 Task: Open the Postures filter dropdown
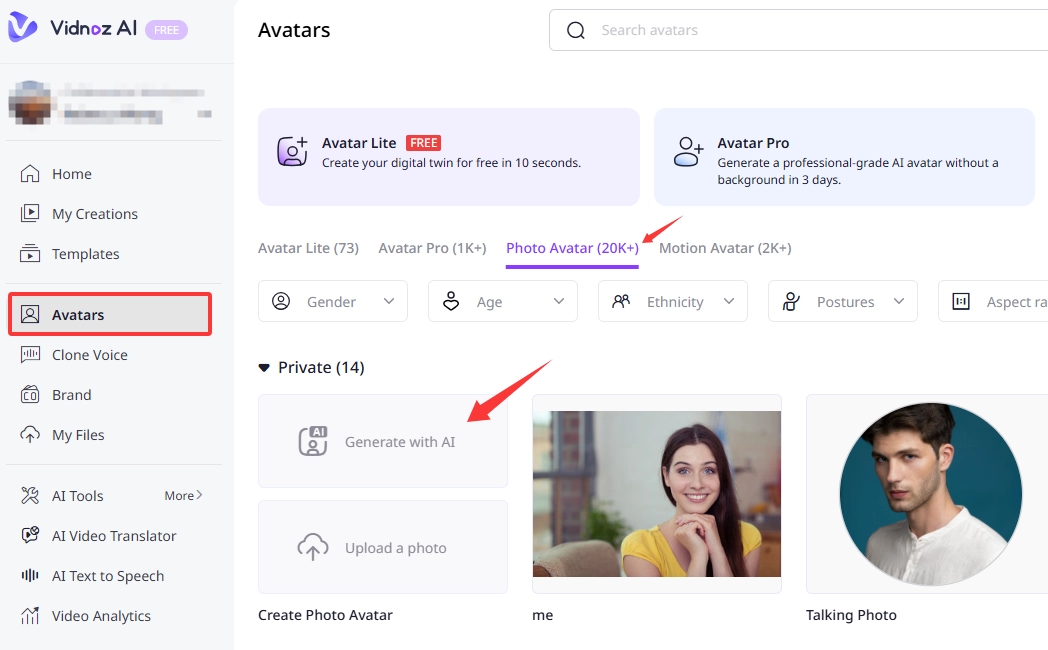(843, 302)
